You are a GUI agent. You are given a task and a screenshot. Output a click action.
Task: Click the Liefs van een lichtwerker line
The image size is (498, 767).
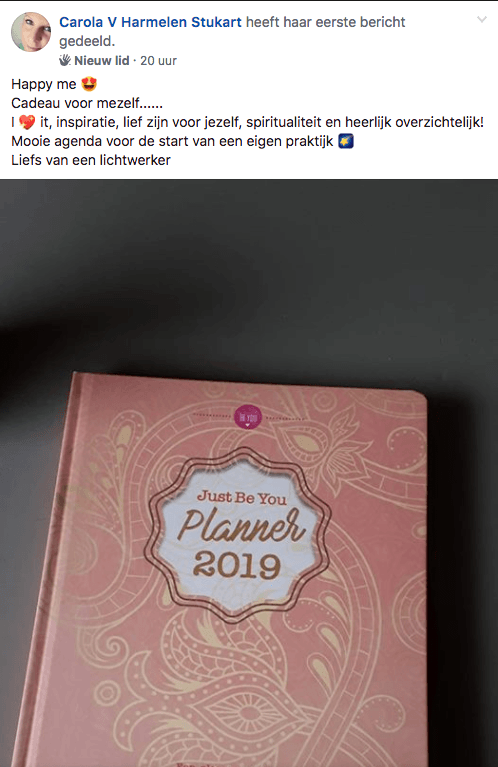(91, 160)
